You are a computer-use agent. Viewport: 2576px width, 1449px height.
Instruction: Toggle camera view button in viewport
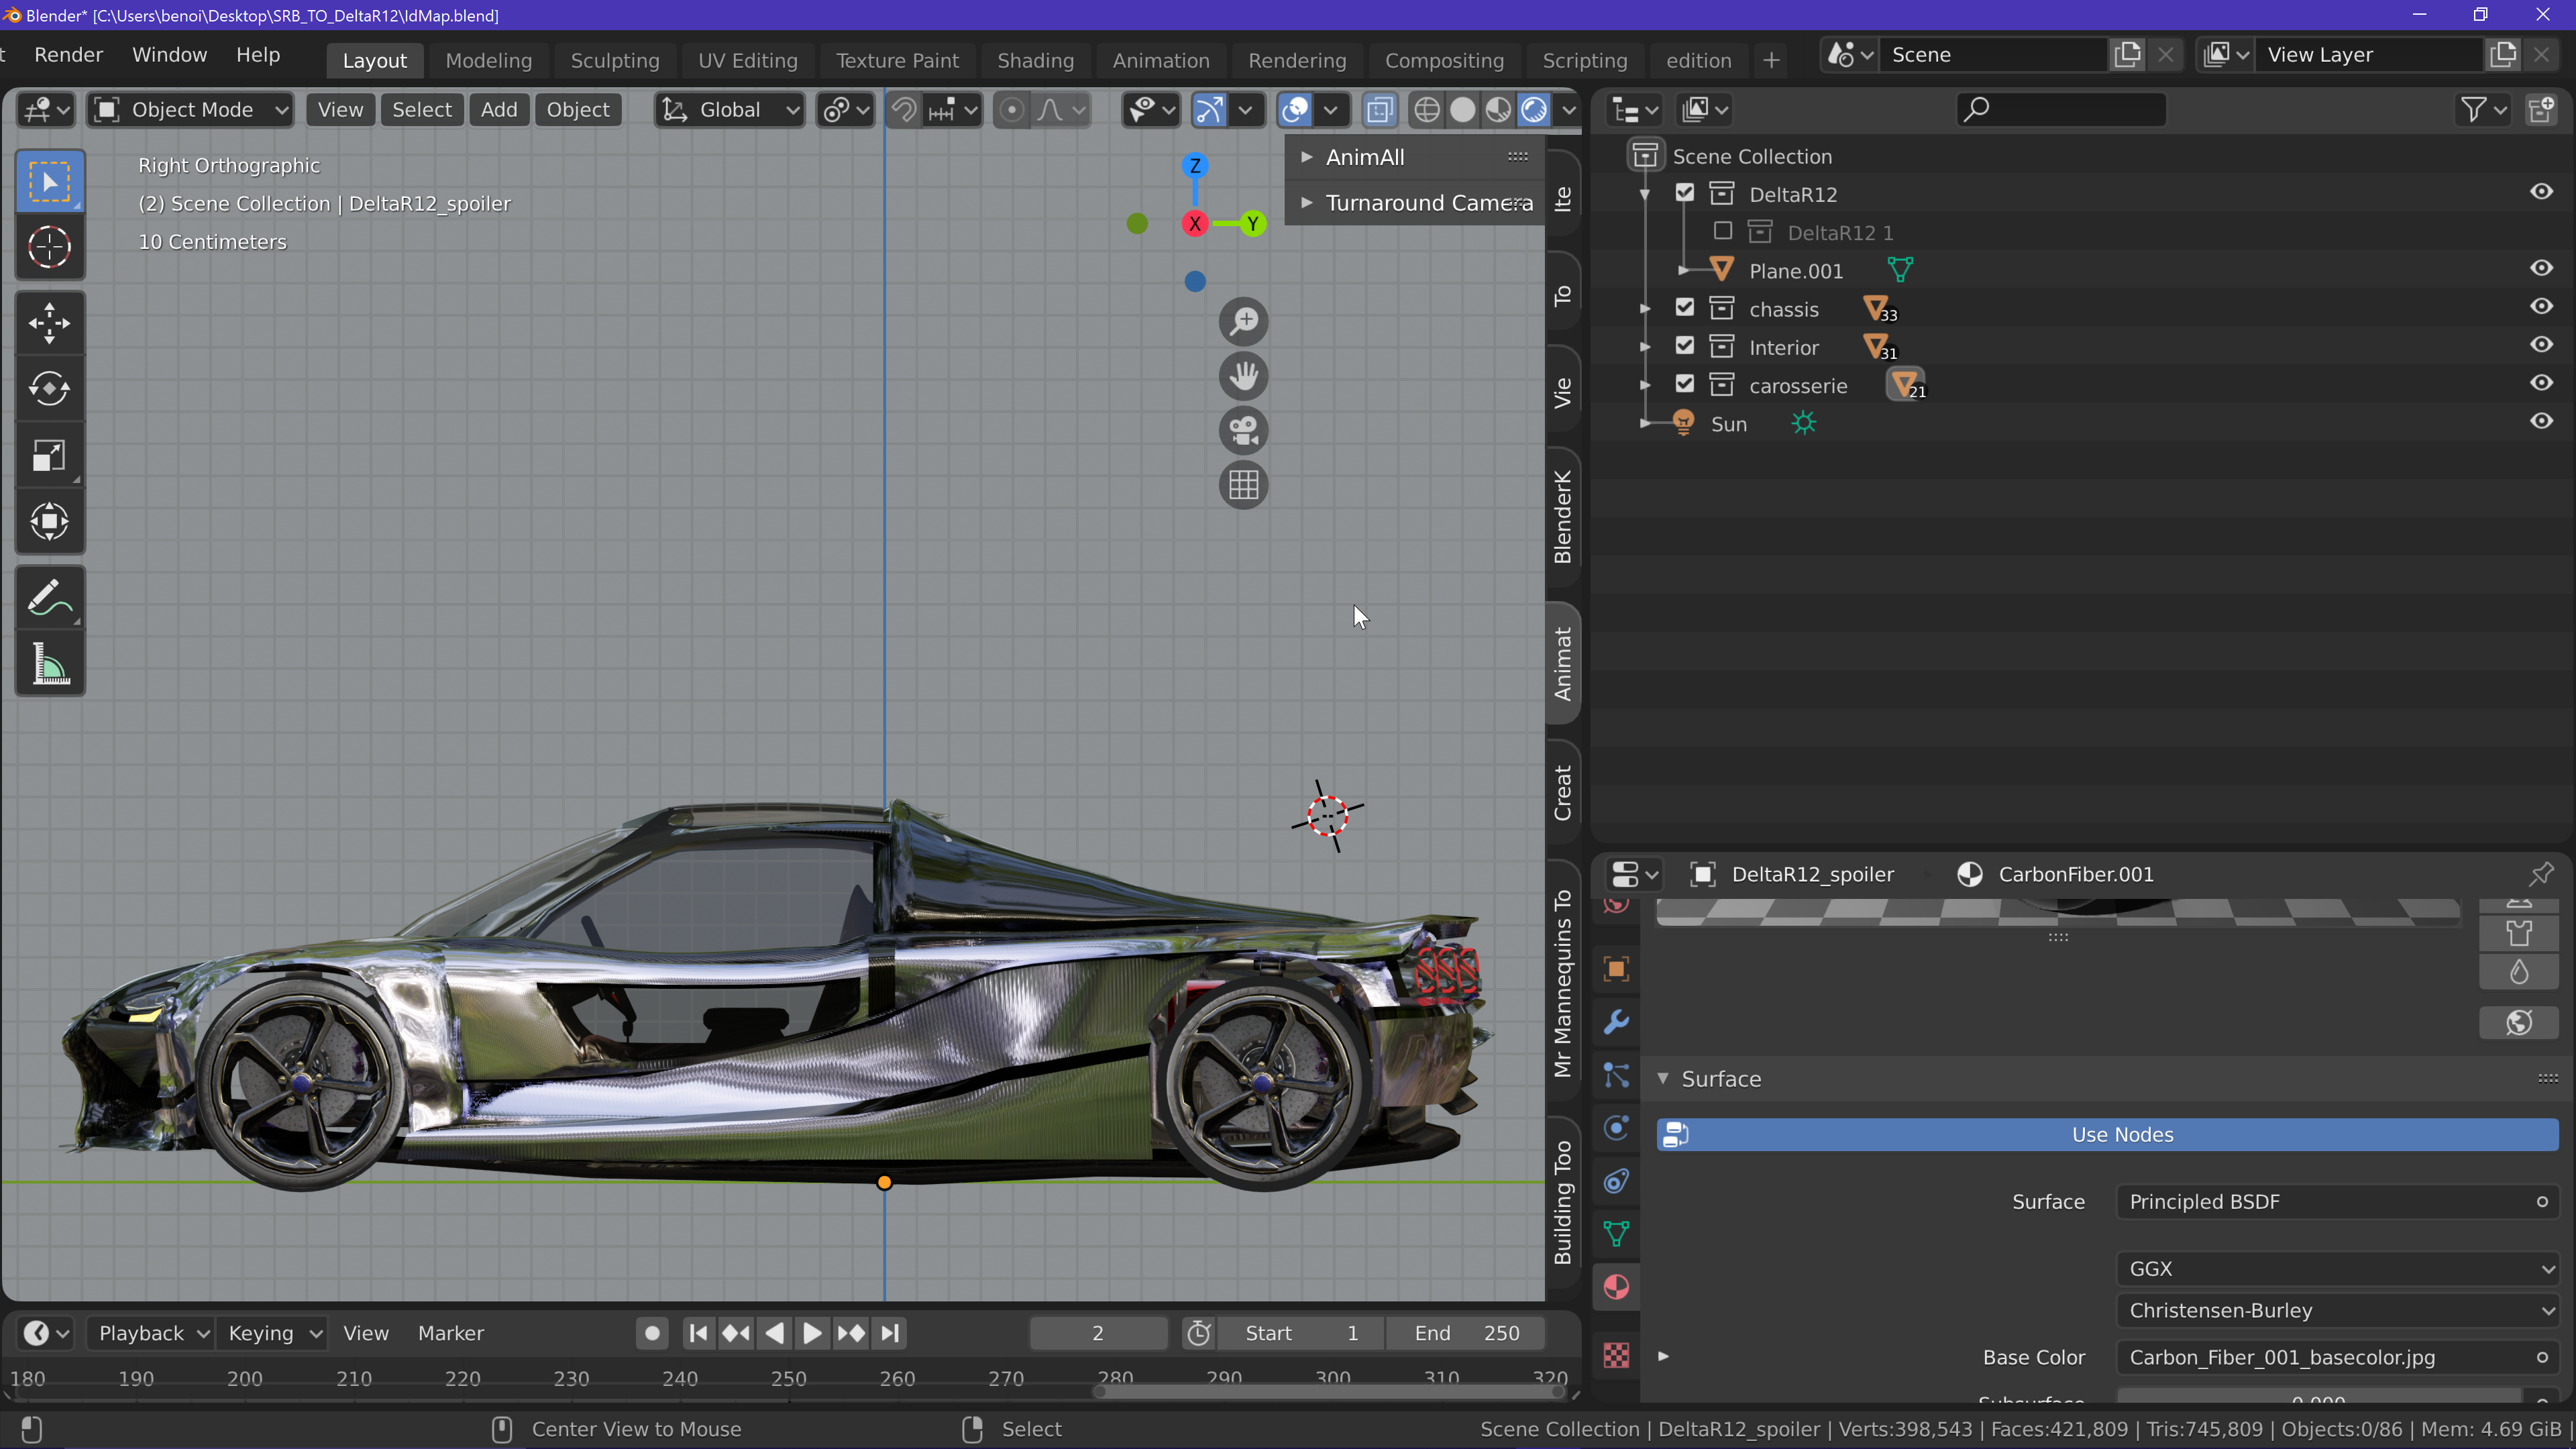pos(1243,431)
